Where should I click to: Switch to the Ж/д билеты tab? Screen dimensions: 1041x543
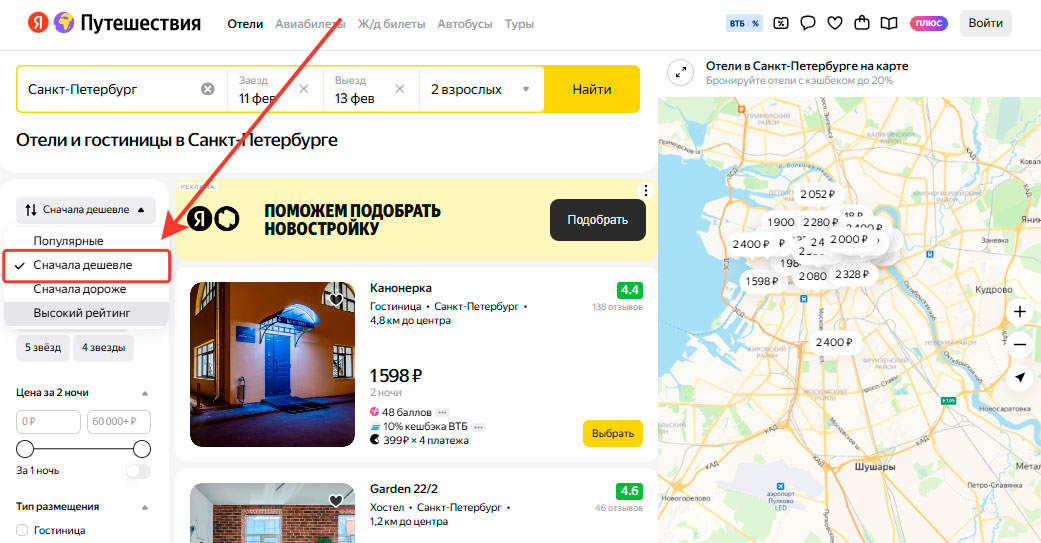click(391, 24)
